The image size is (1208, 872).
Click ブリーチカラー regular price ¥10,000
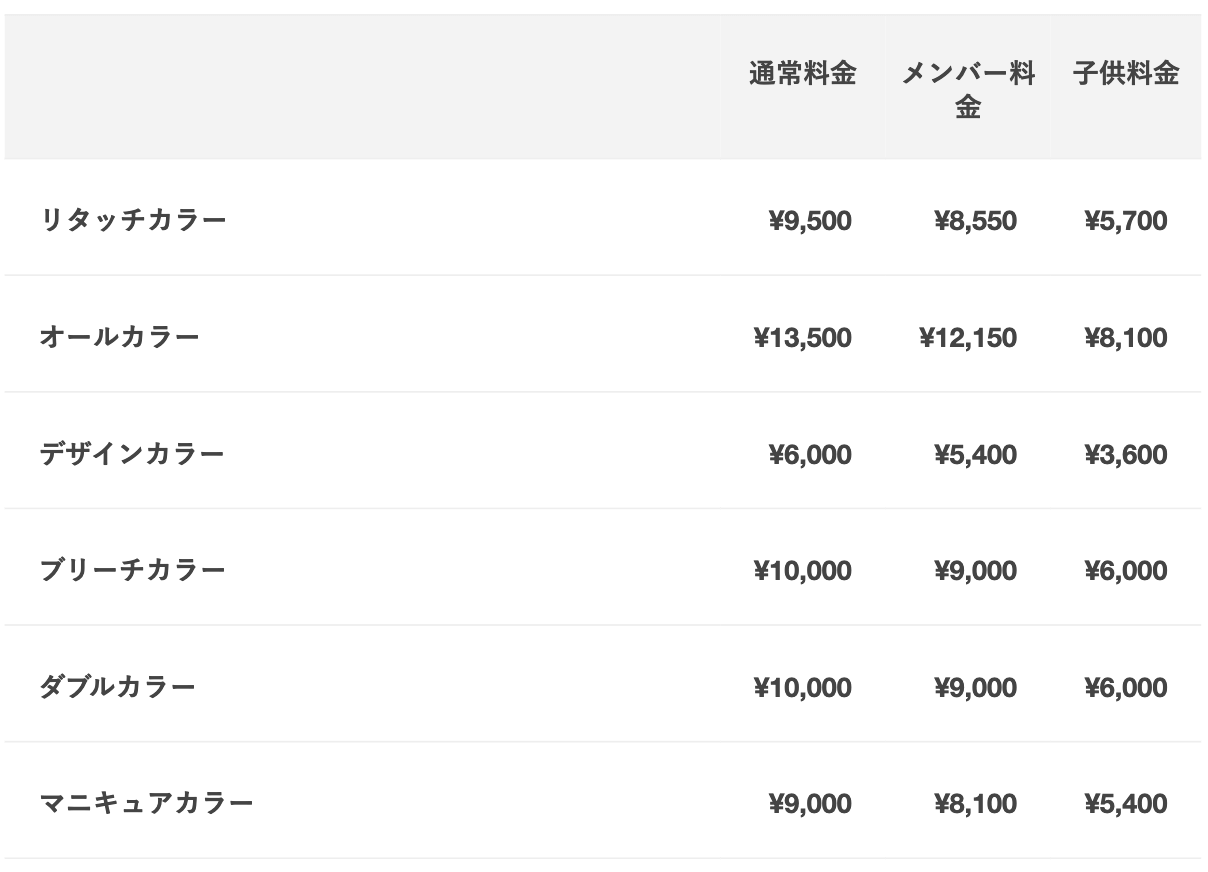pyautogui.click(x=803, y=571)
